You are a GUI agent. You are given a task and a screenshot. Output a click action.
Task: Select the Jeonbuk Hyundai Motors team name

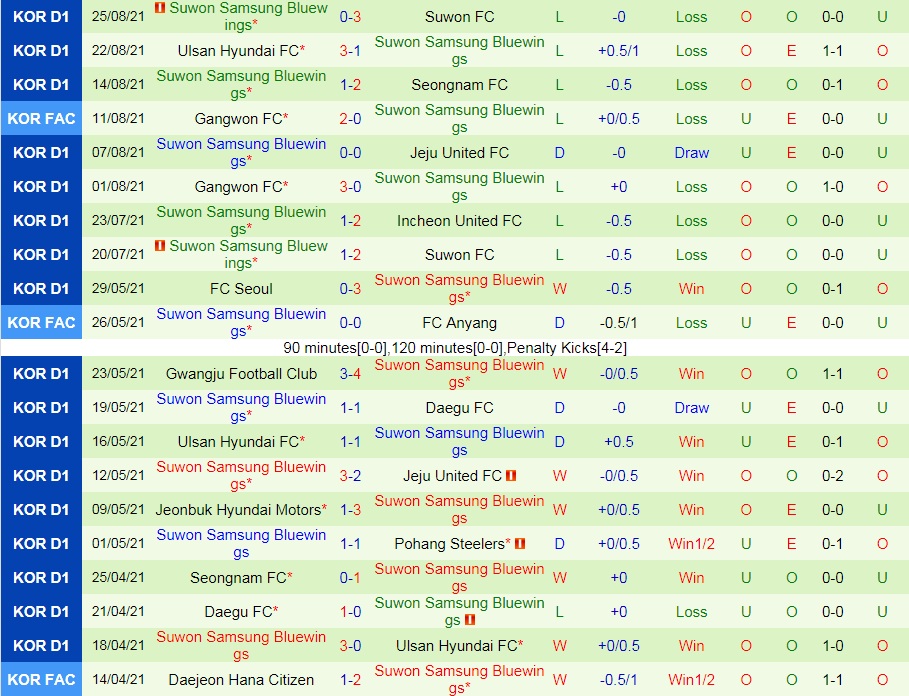click(238, 509)
